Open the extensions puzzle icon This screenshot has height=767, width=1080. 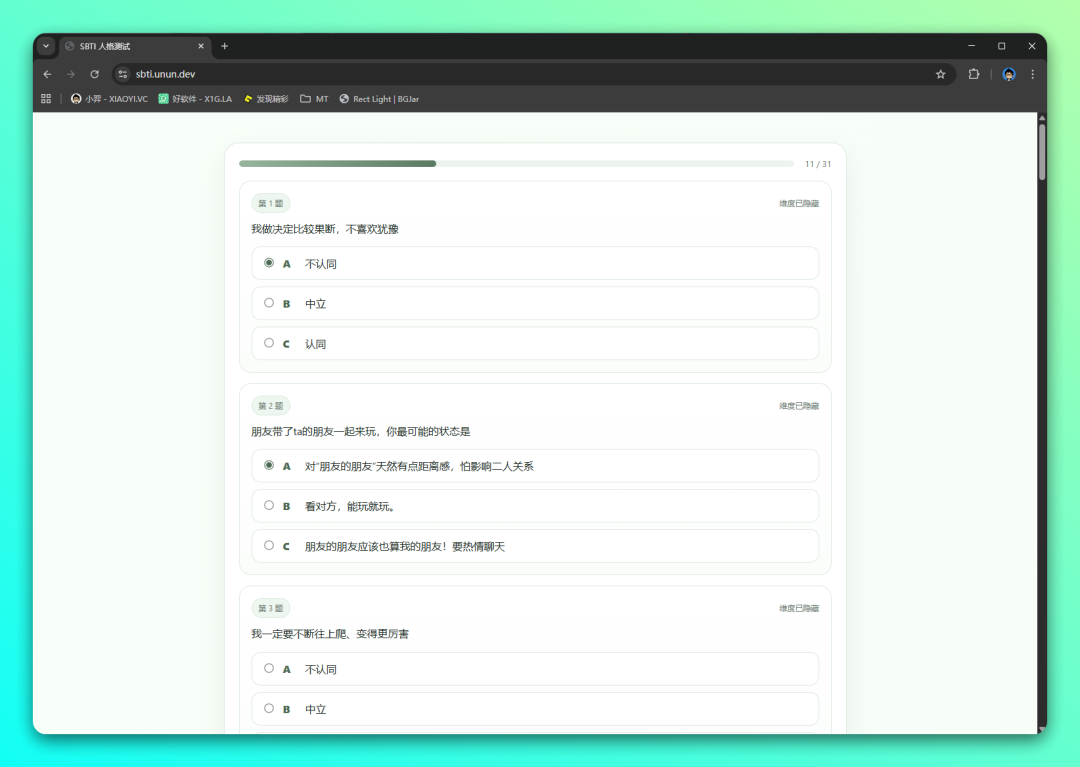974,74
